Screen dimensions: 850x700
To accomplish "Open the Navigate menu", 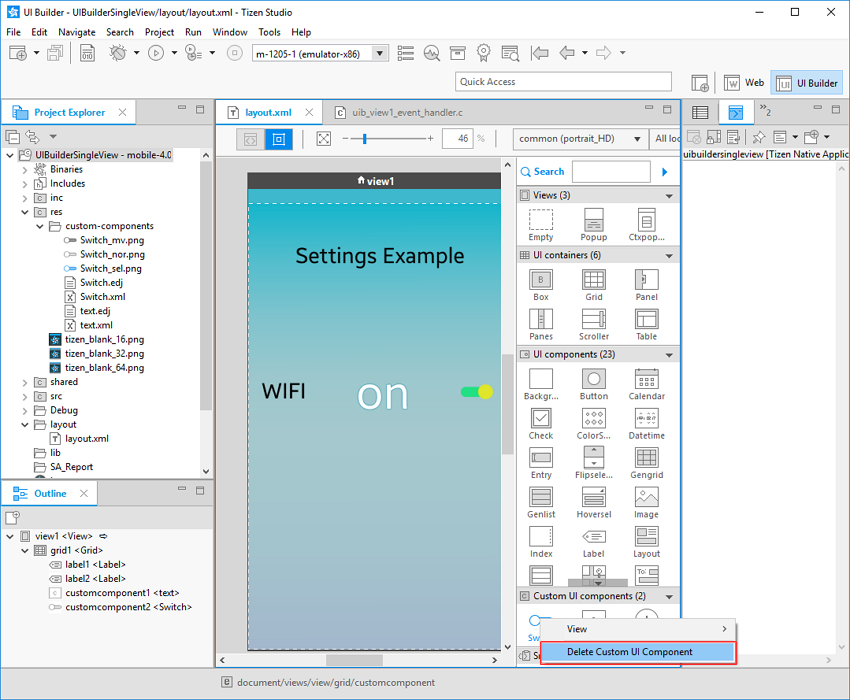I will tap(75, 31).
